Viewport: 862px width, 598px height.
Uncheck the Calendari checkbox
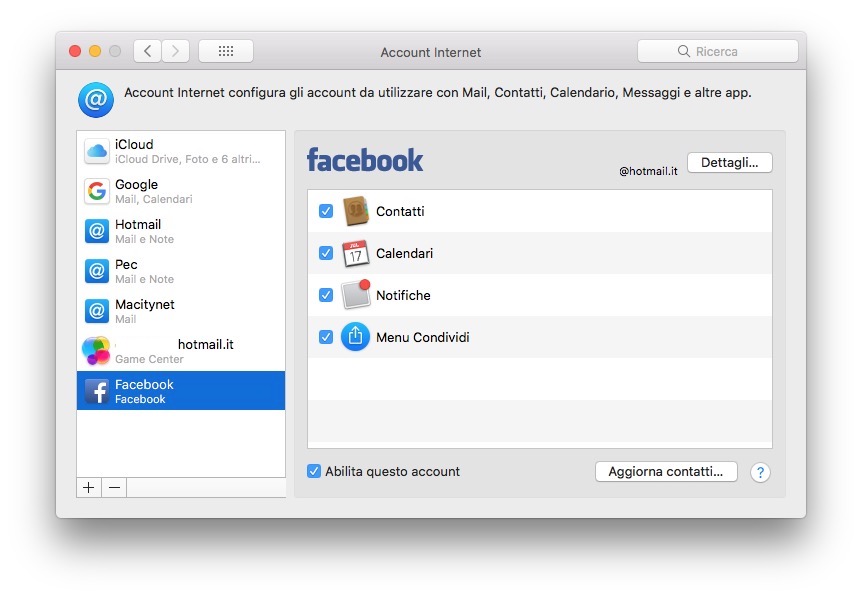[x=326, y=253]
